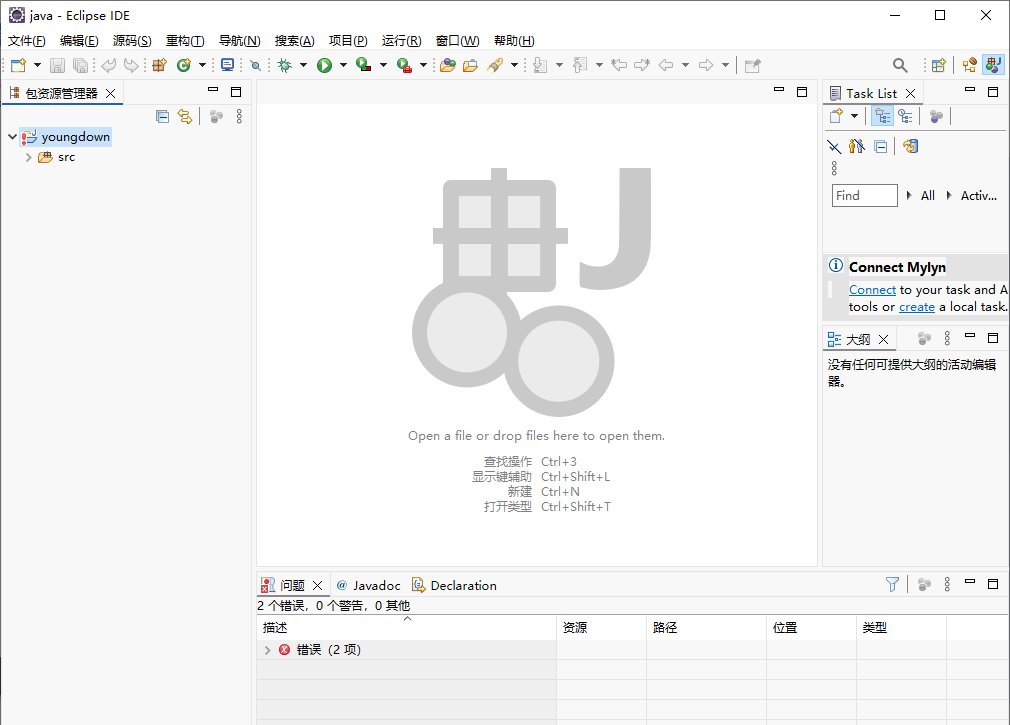Click the create local task link

coord(917,307)
